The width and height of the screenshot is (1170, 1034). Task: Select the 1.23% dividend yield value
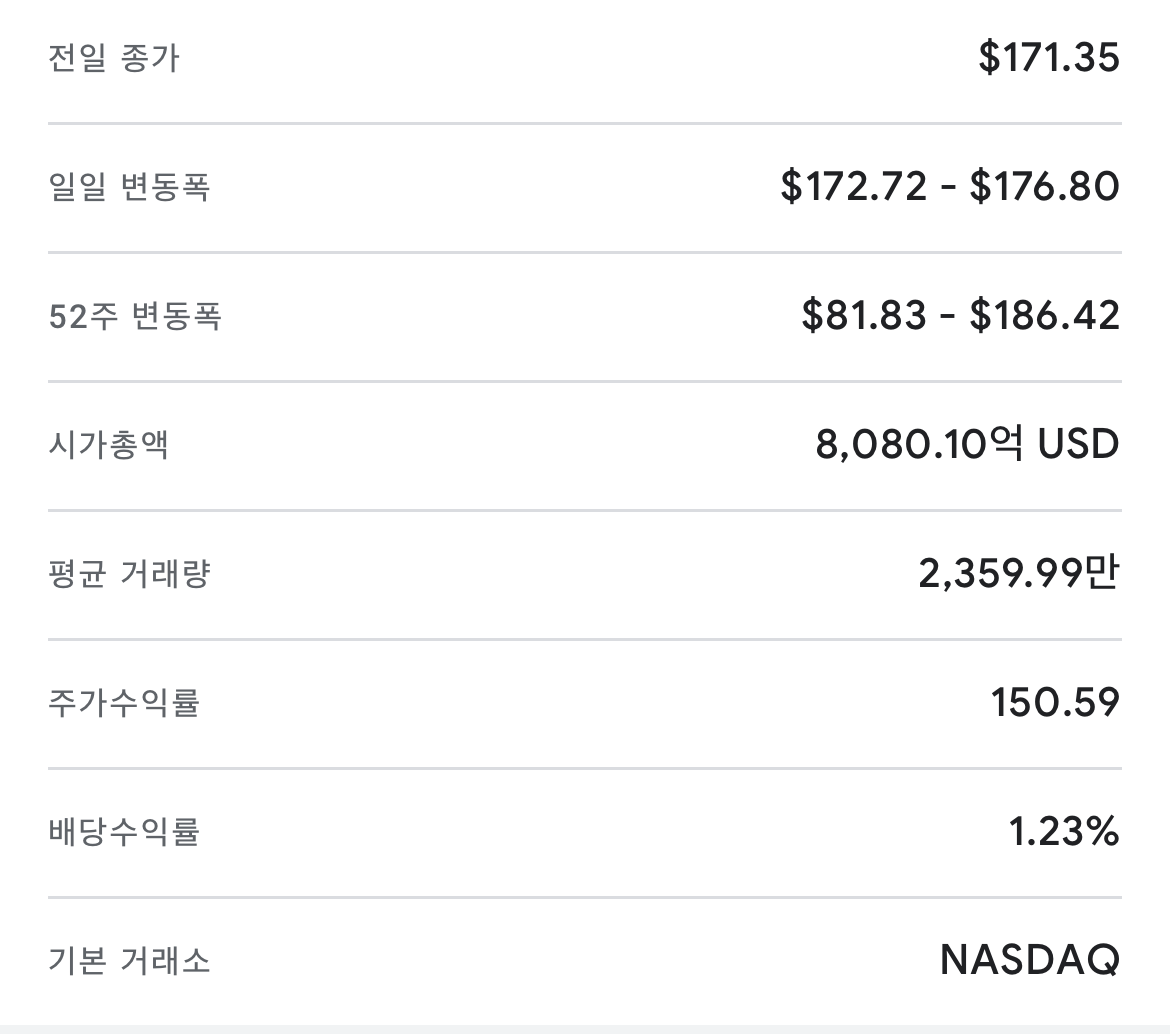(x=1064, y=832)
